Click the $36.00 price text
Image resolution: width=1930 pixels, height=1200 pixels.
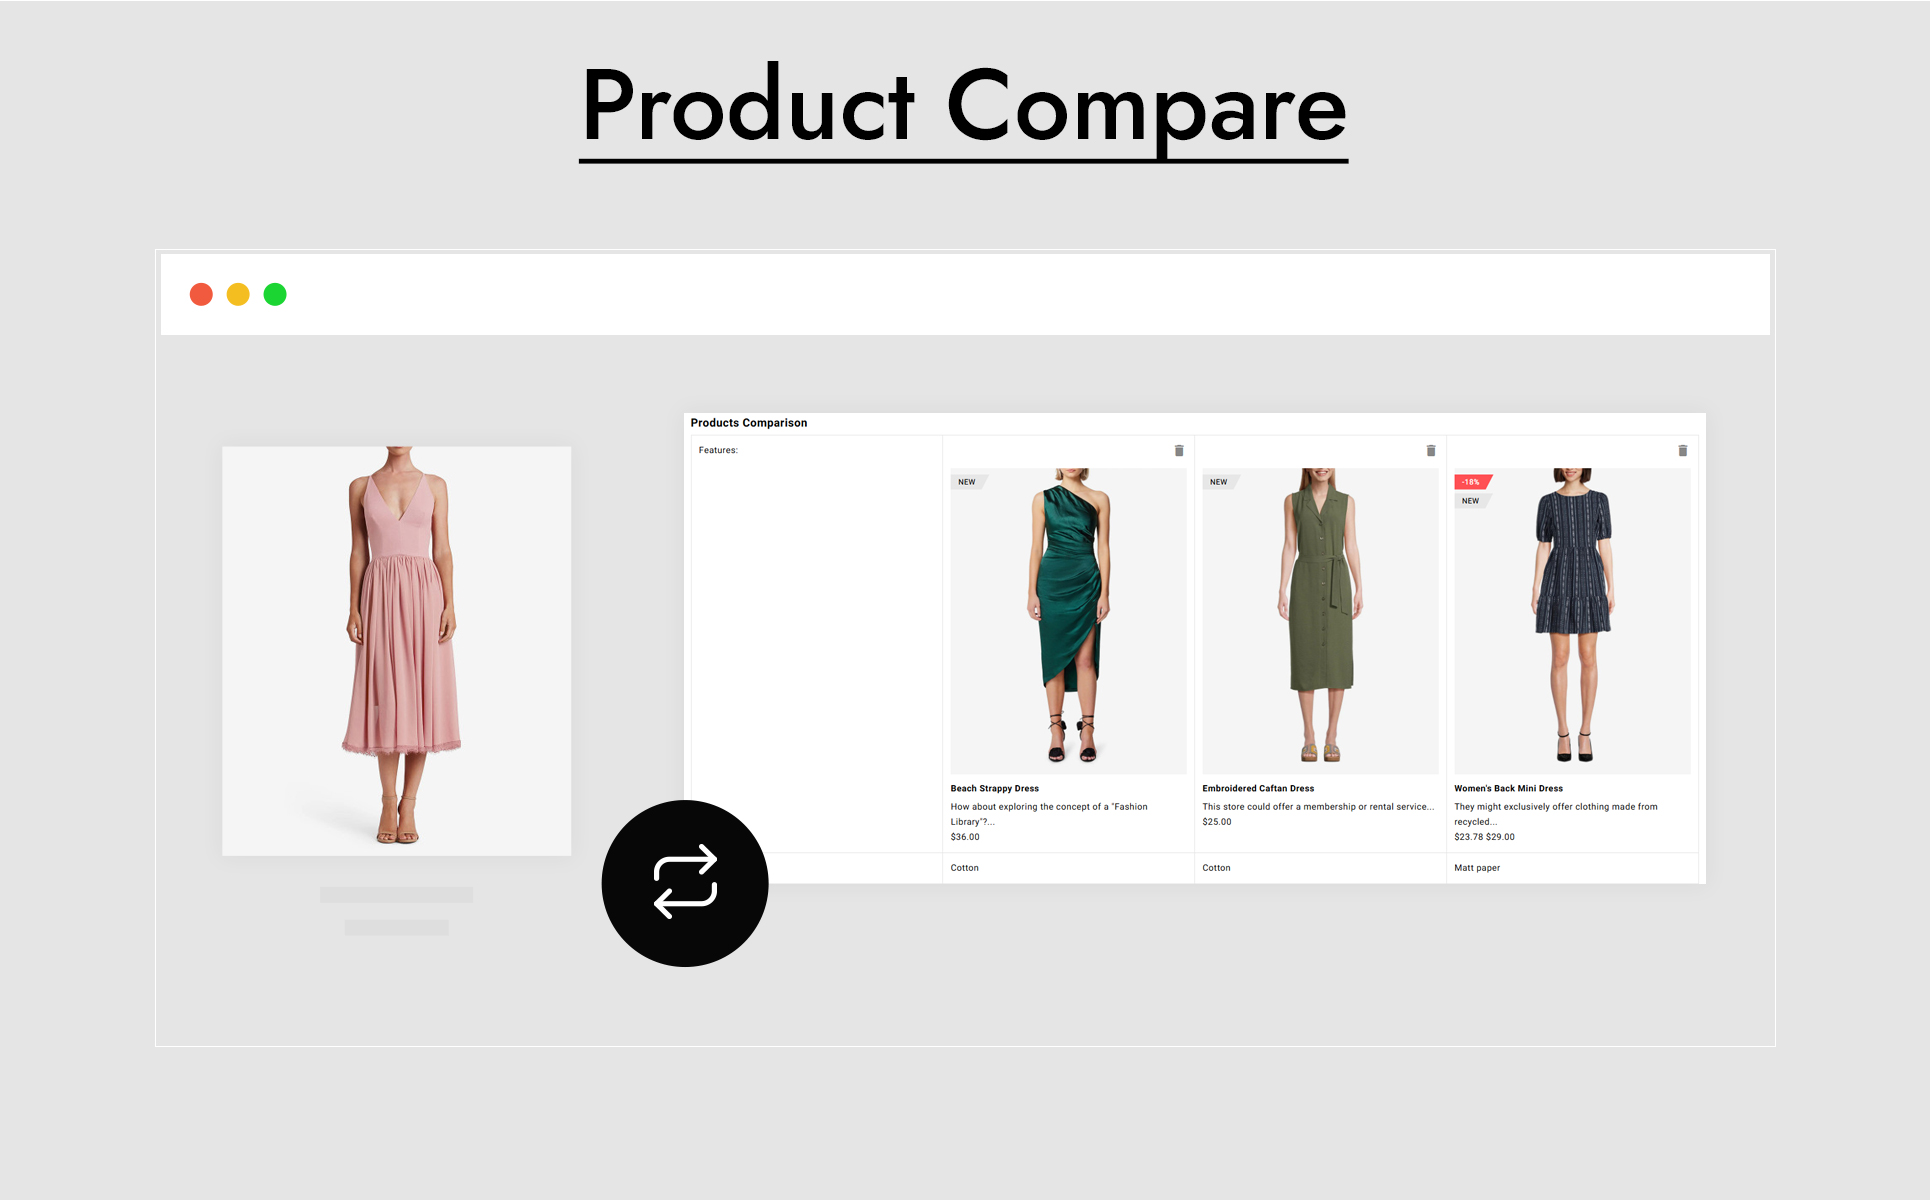(x=965, y=837)
